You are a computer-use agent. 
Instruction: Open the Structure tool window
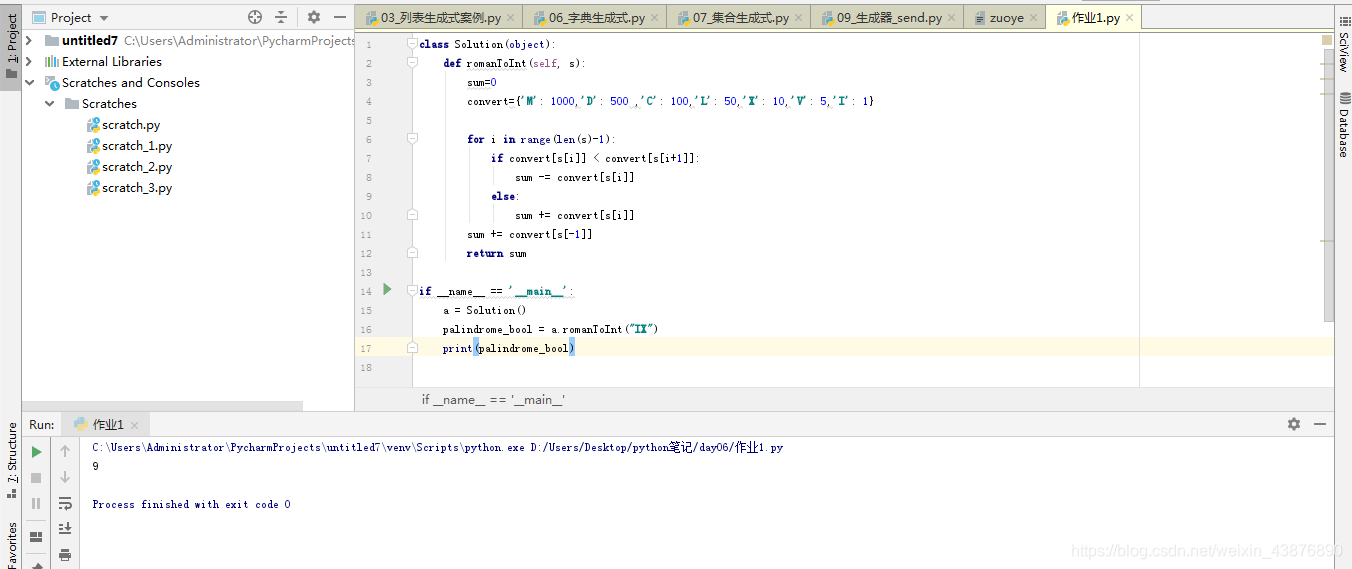click(11, 460)
